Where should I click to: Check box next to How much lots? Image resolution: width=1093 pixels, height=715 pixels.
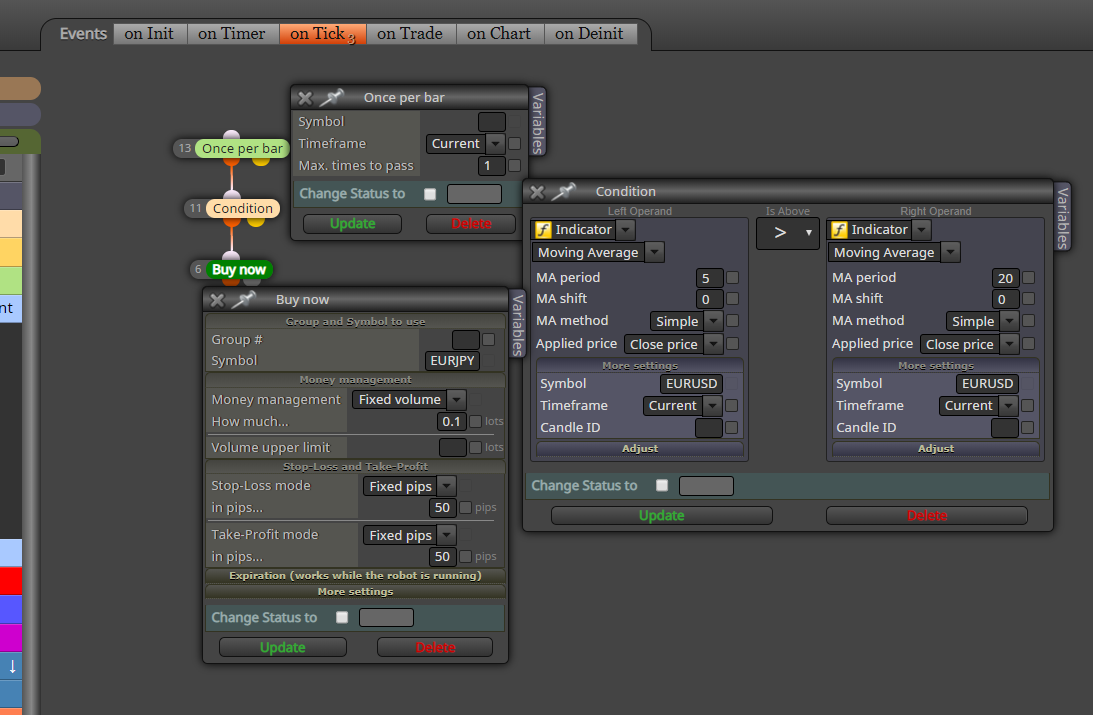point(475,421)
